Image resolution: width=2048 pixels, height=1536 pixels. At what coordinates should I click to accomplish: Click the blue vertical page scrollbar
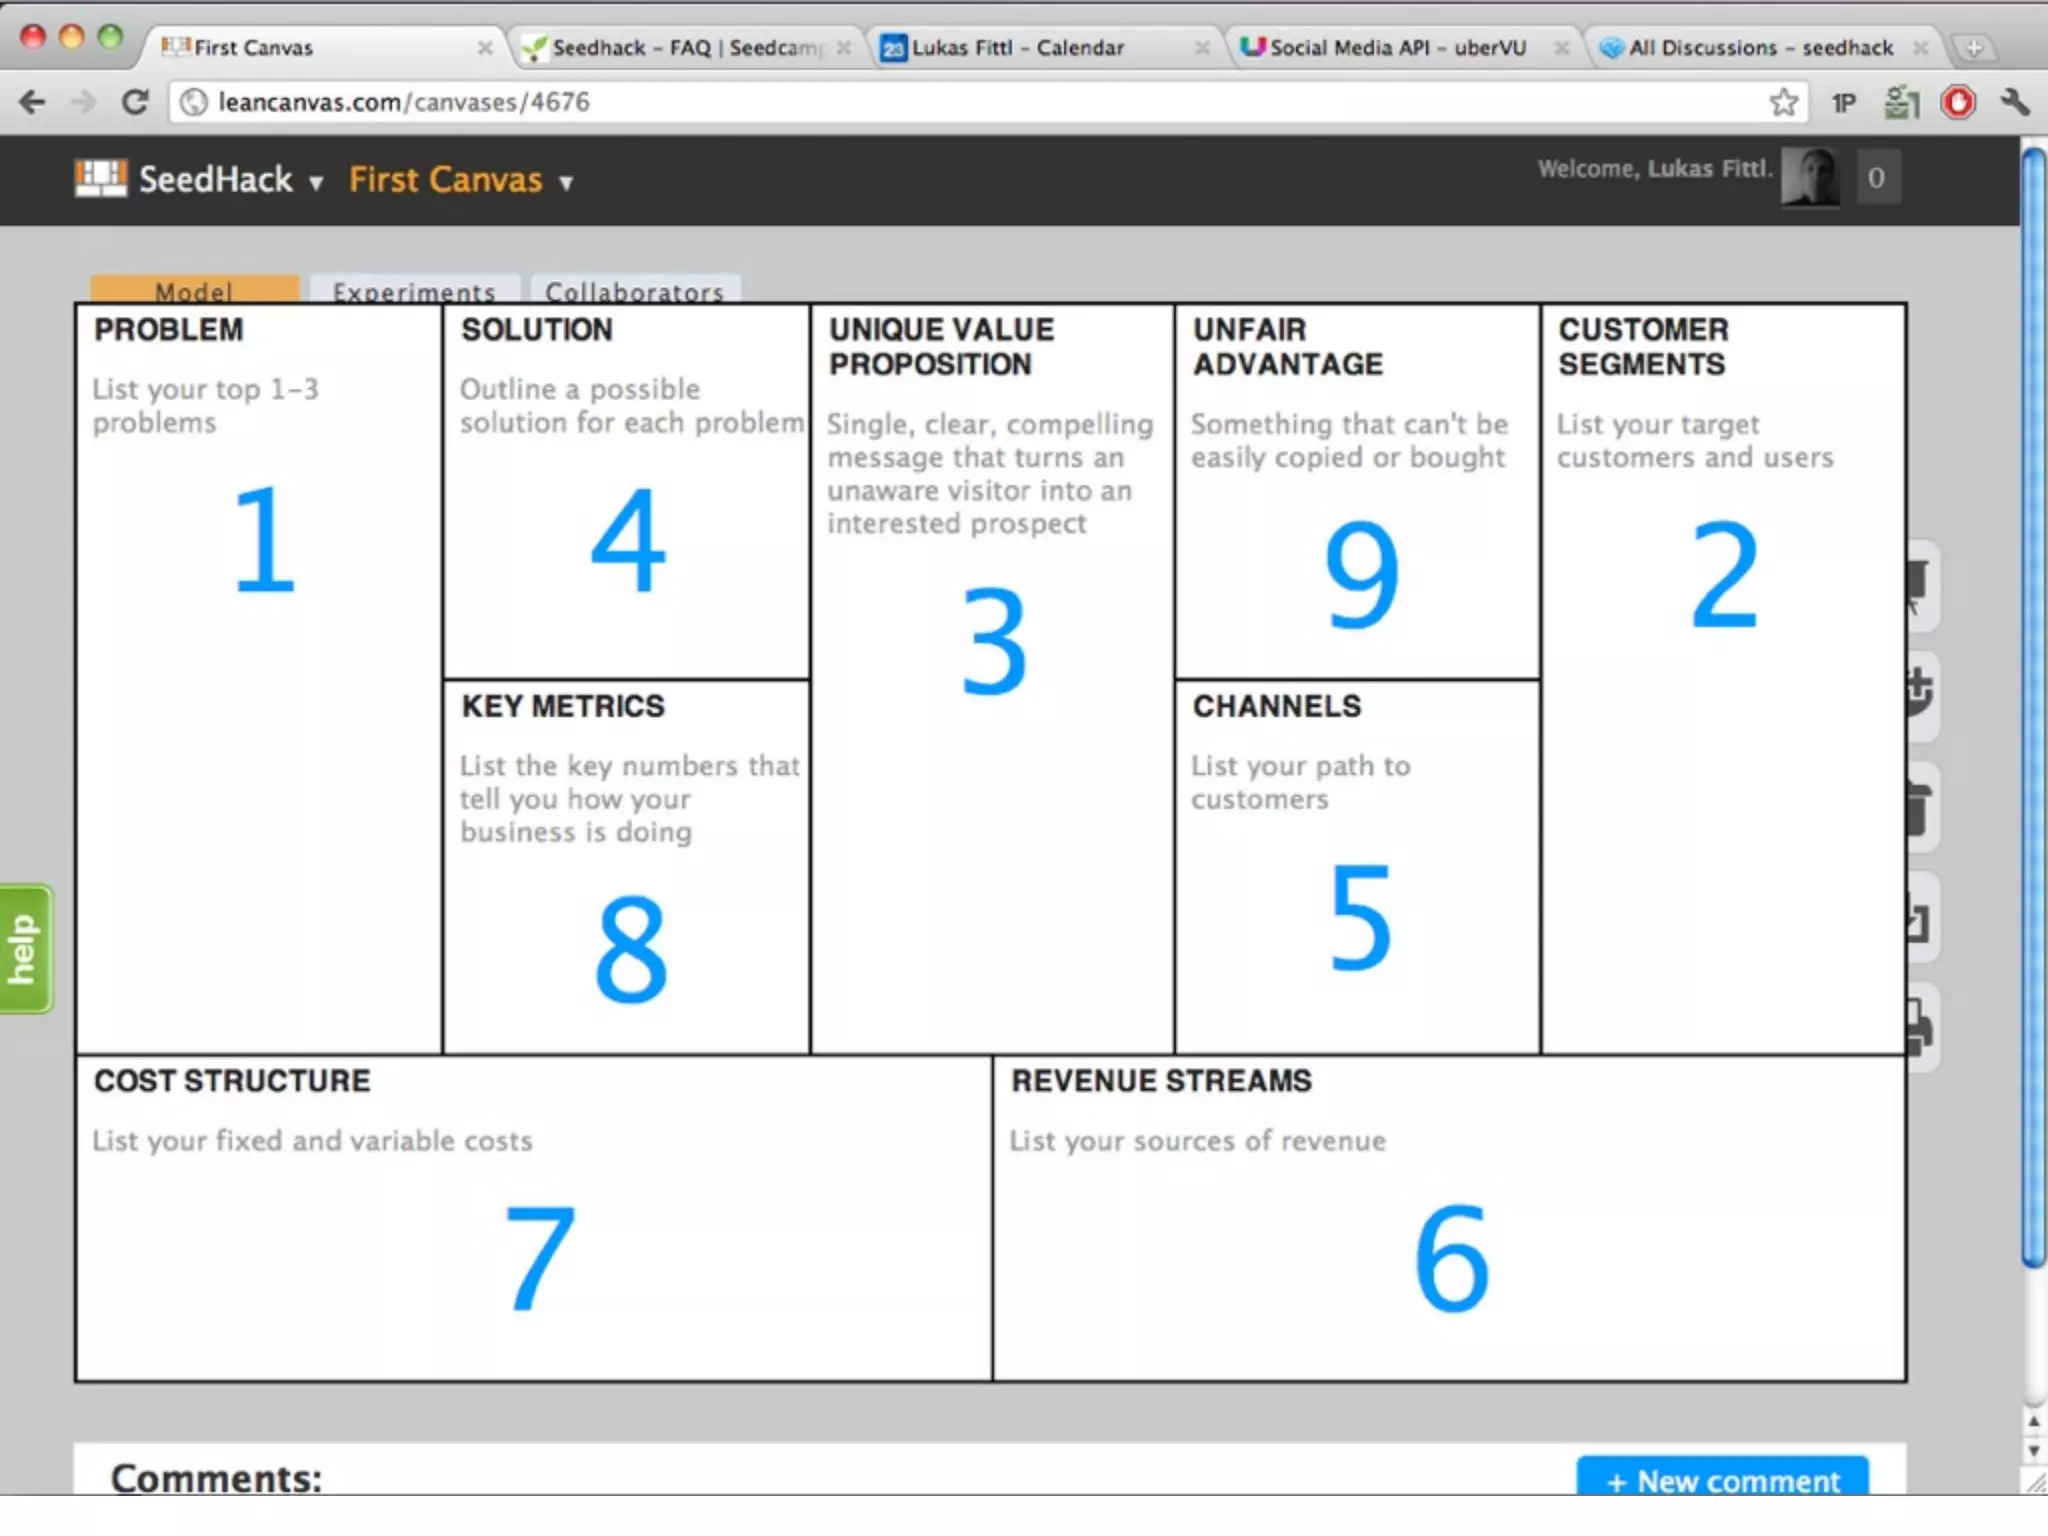[x=2033, y=700]
